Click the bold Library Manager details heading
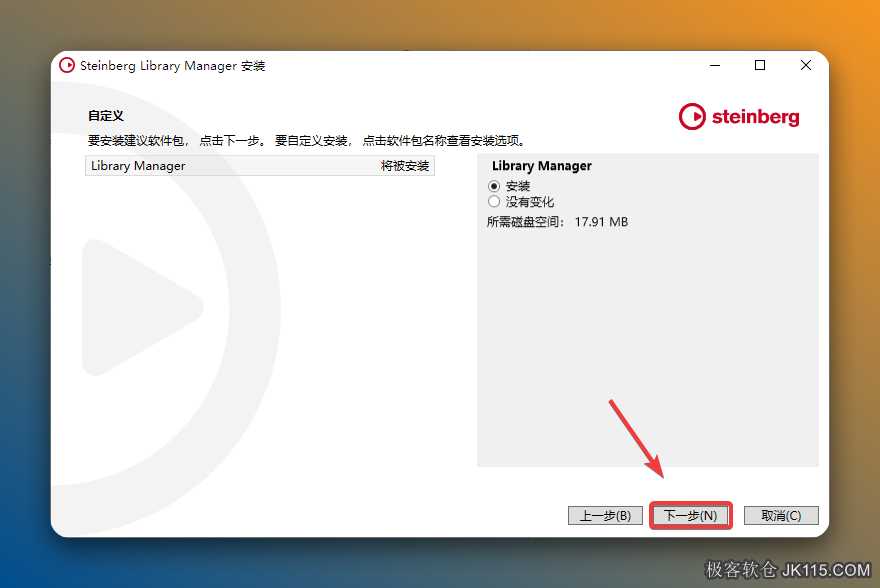This screenshot has height=588, width=880. tap(542, 166)
